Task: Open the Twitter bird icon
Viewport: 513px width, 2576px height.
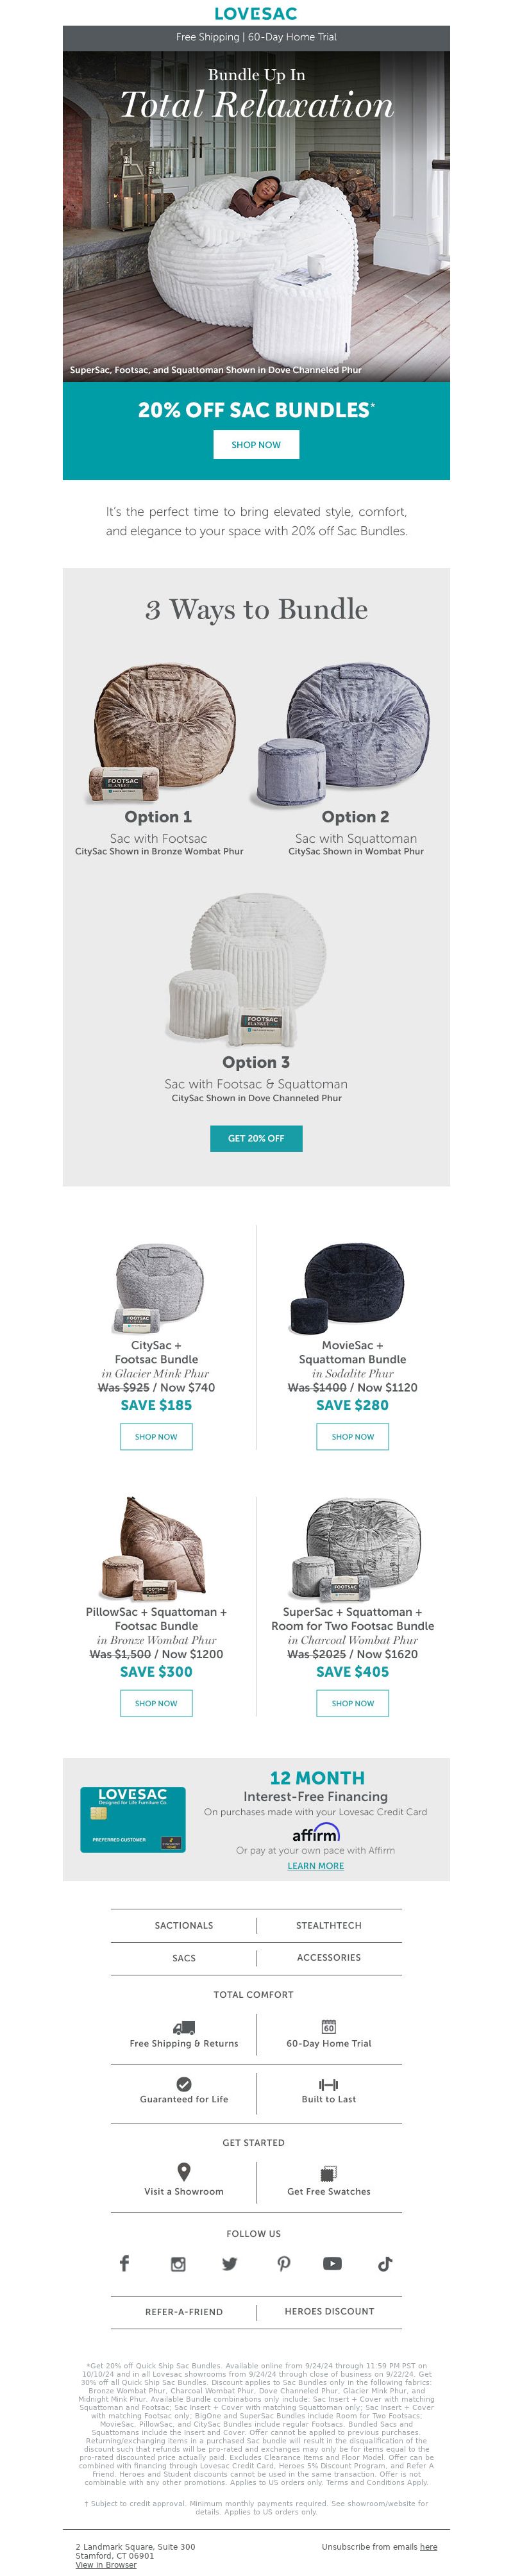Action: 230,2264
